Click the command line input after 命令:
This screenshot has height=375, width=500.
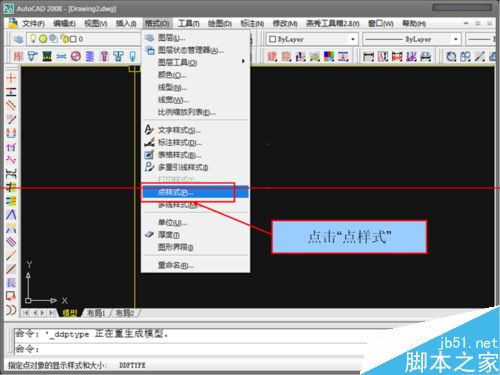200,349
